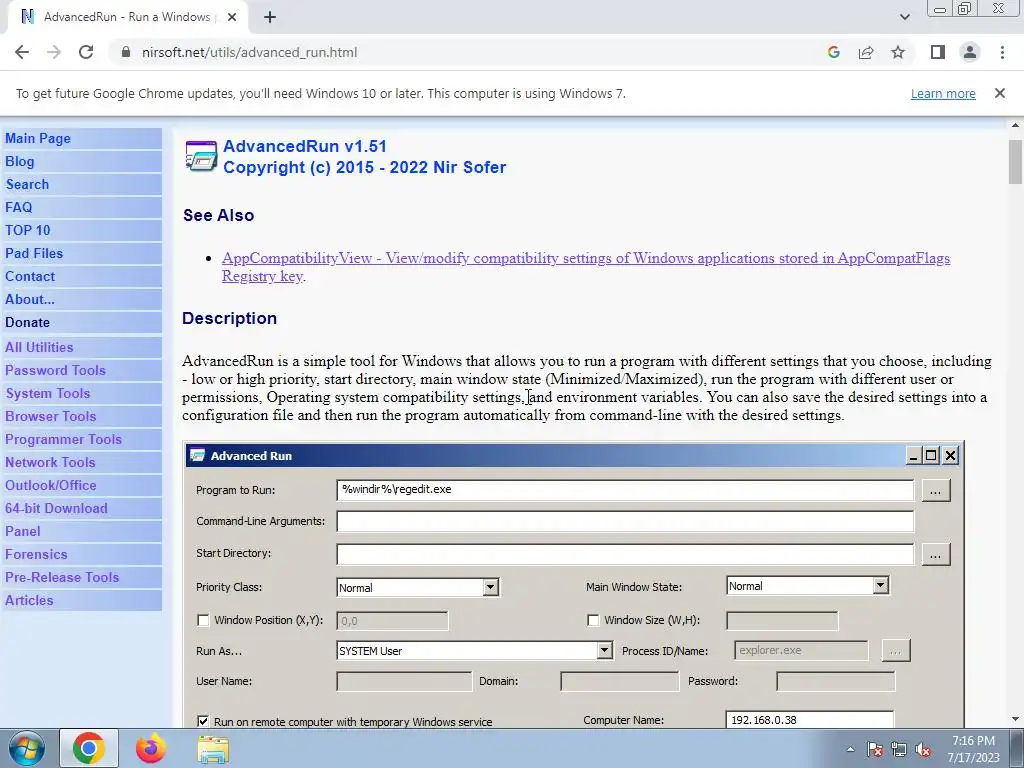Open Programmer Tools category

pos(63,439)
